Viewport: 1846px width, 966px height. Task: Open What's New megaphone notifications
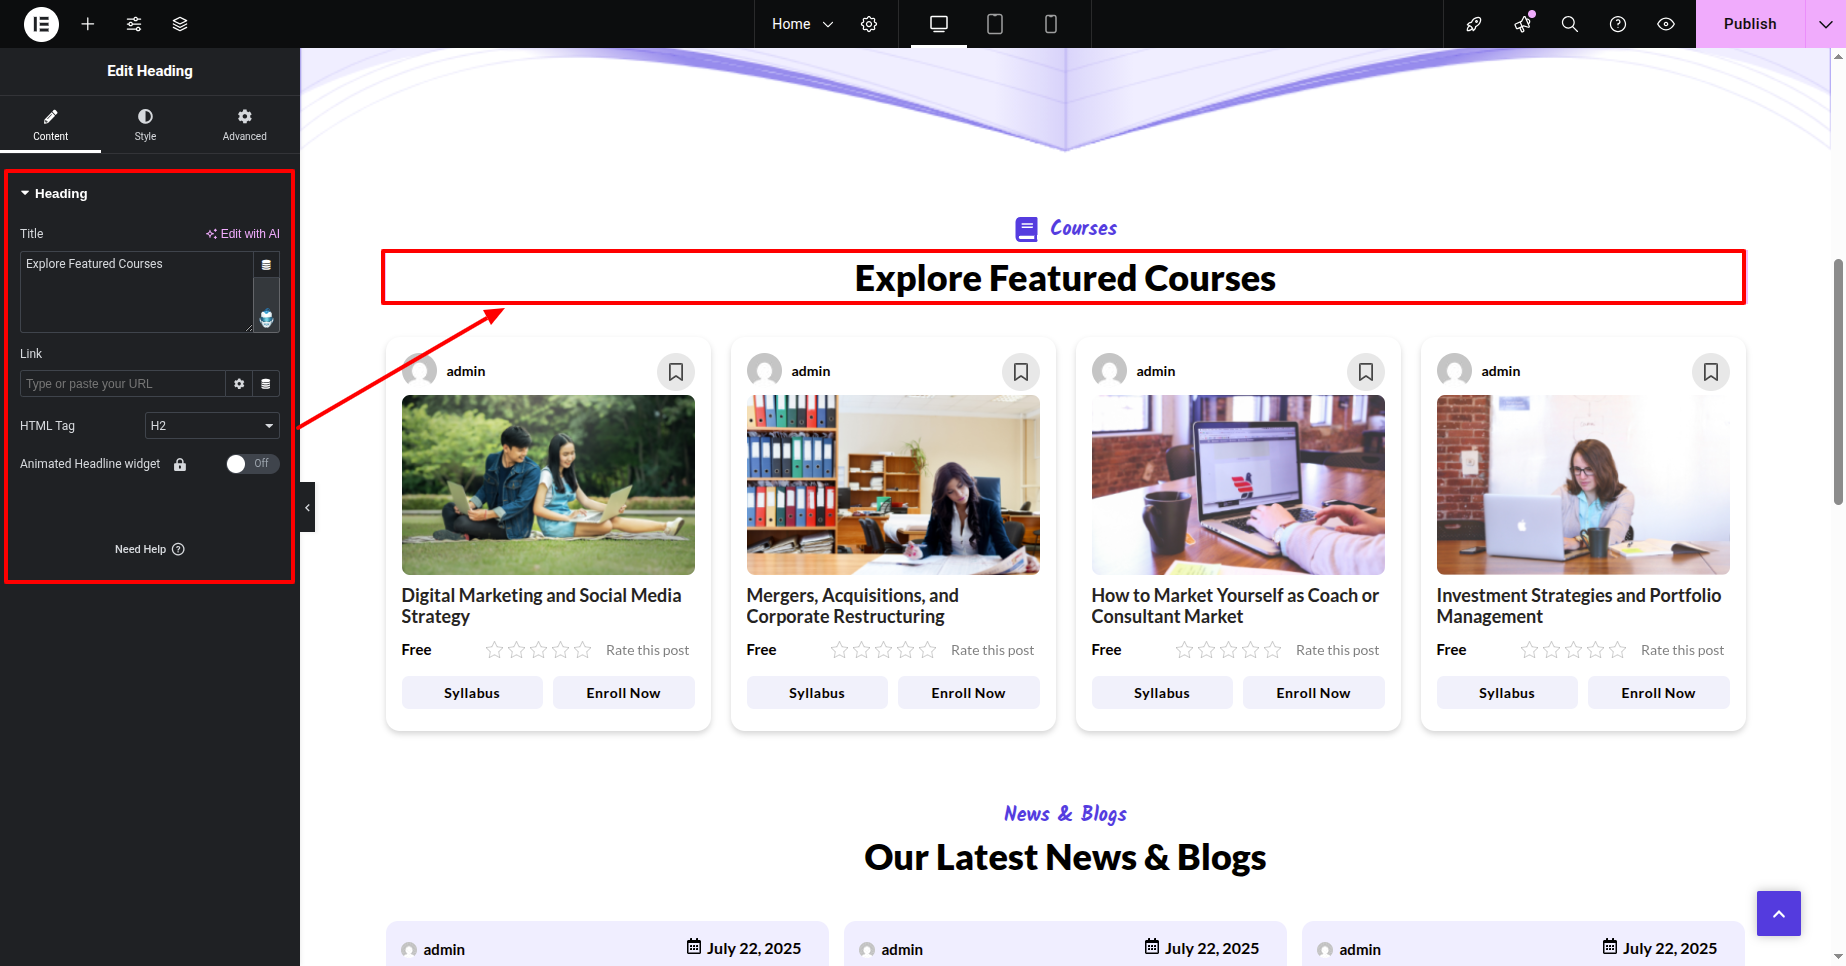tap(1522, 24)
